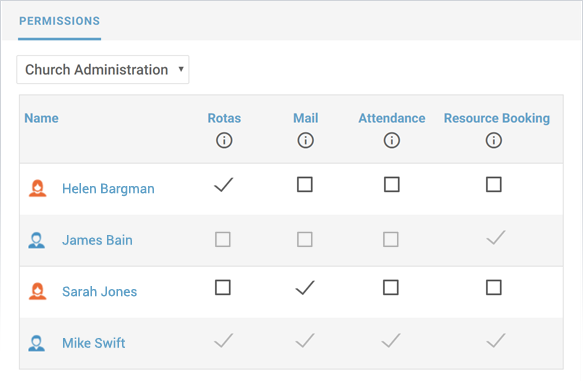Viewport: 583px width, 389px height.
Task: Click Sarah Jones's orange avatar icon
Action: click(x=38, y=291)
